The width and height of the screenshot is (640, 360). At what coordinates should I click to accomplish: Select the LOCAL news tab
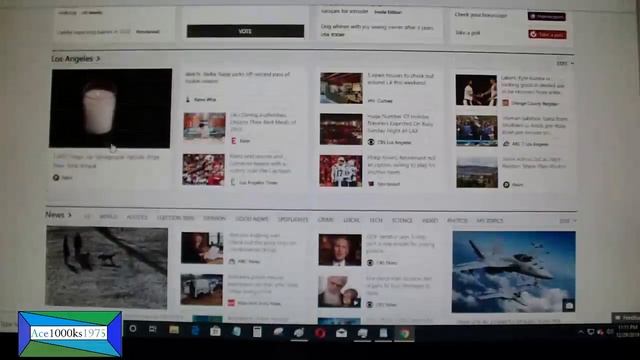click(x=351, y=220)
